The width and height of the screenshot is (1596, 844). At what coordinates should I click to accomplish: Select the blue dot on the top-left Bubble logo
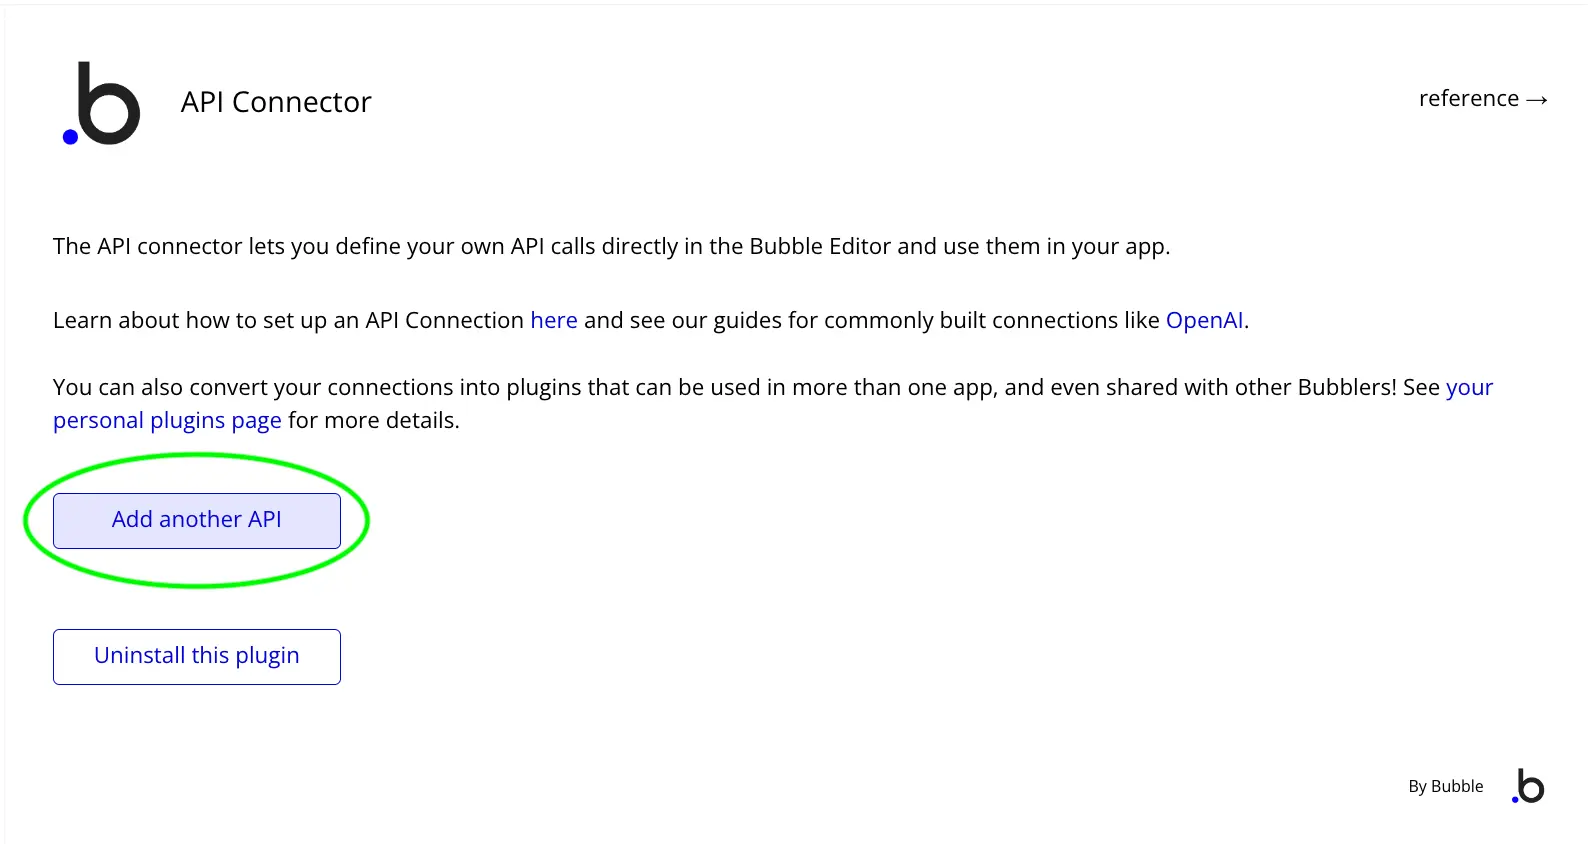70,137
